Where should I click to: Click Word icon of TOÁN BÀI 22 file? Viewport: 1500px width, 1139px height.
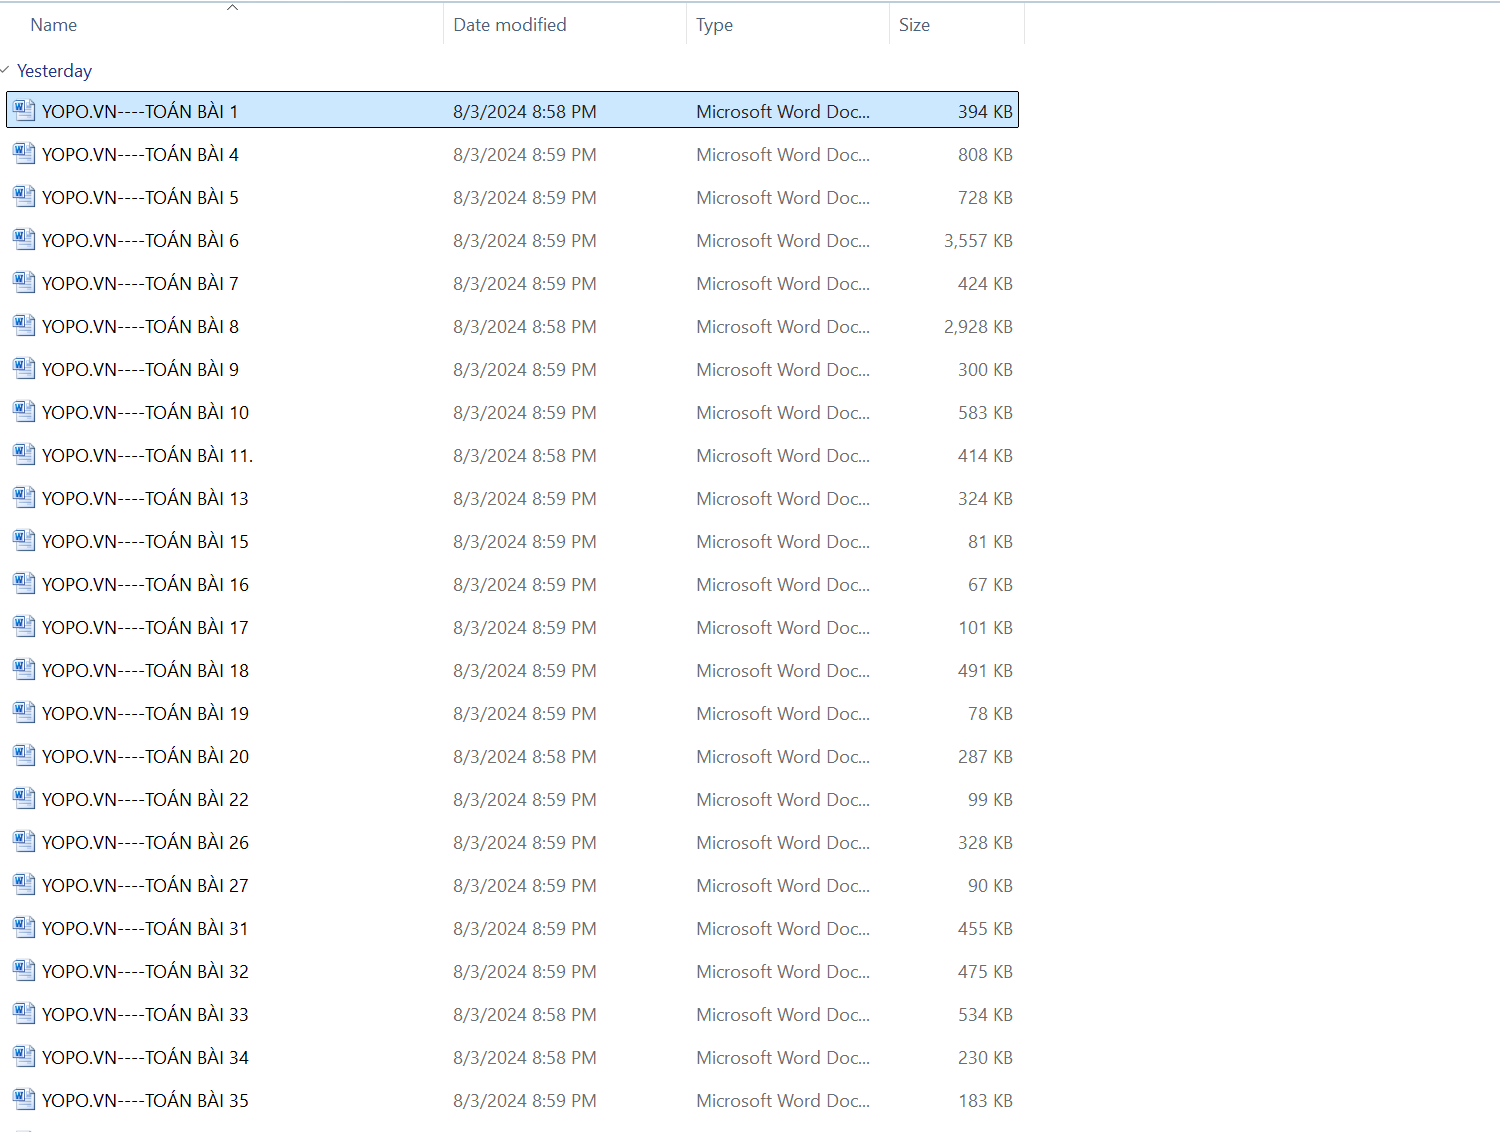(24, 798)
